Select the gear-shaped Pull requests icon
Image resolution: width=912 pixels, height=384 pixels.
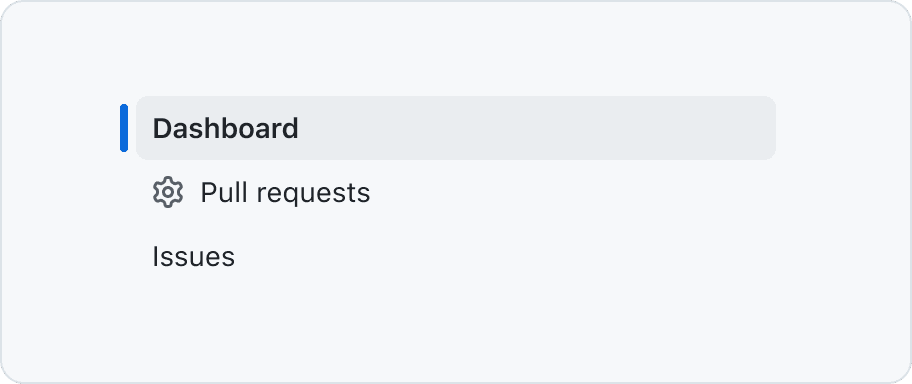coord(168,192)
